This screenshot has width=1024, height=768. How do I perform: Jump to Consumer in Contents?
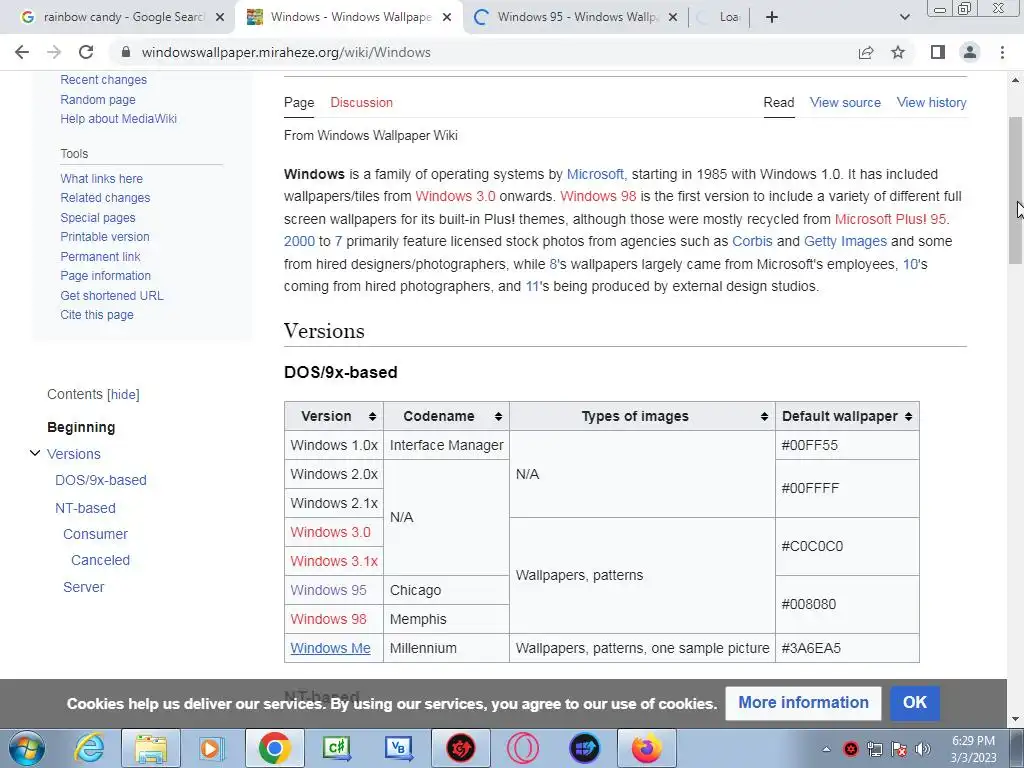(95, 534)
